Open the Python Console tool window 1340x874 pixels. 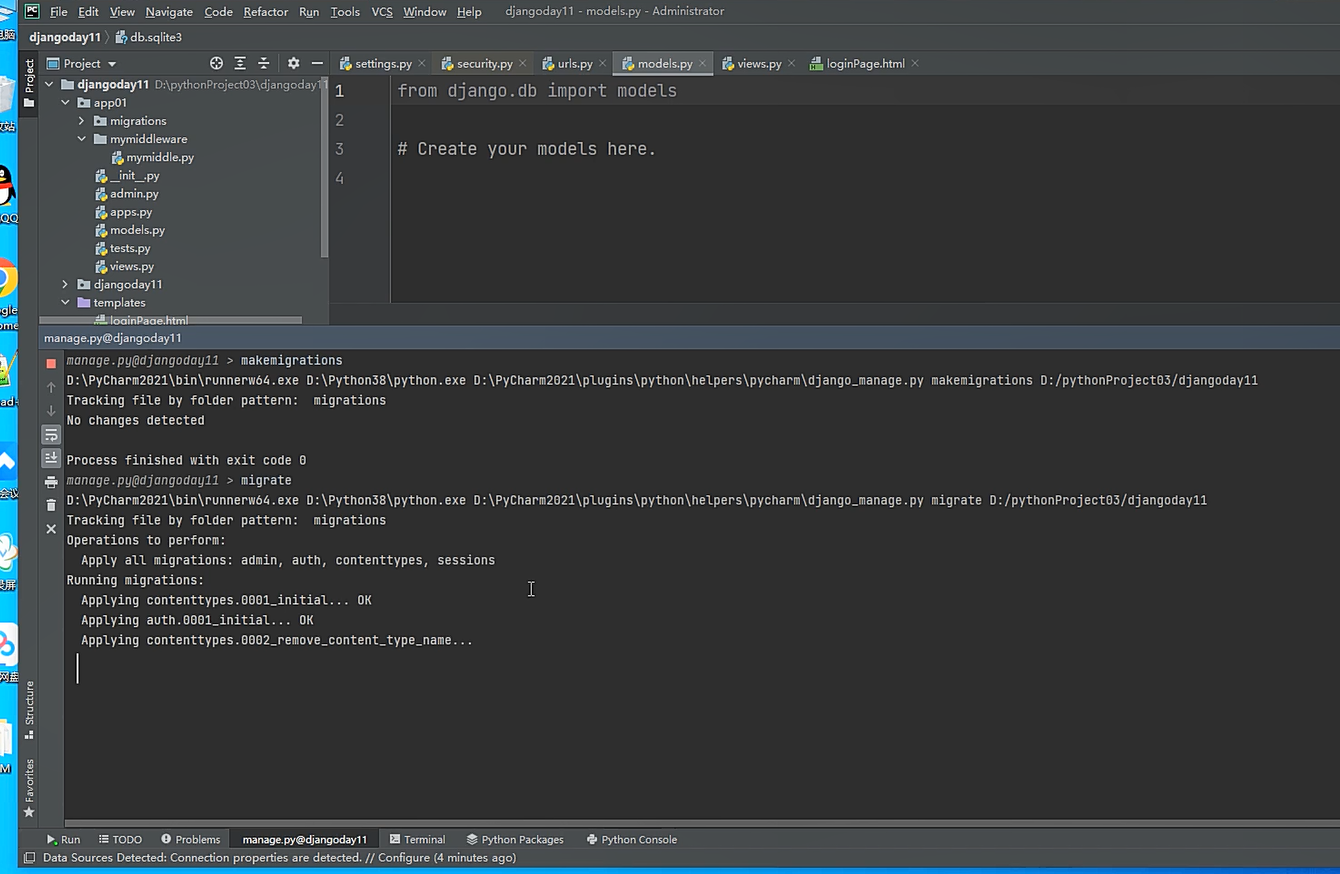click(x=632, y=839)
